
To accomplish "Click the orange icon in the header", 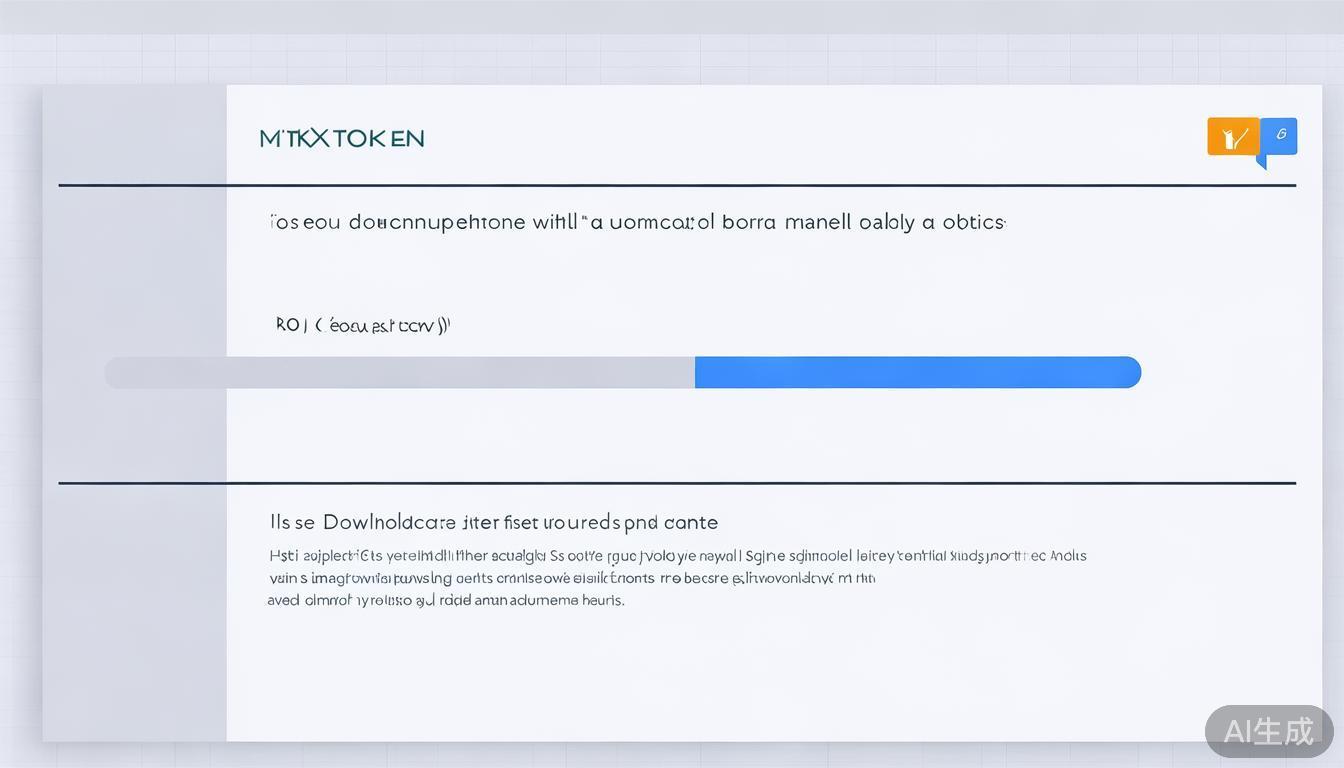I will [1233, 137].
